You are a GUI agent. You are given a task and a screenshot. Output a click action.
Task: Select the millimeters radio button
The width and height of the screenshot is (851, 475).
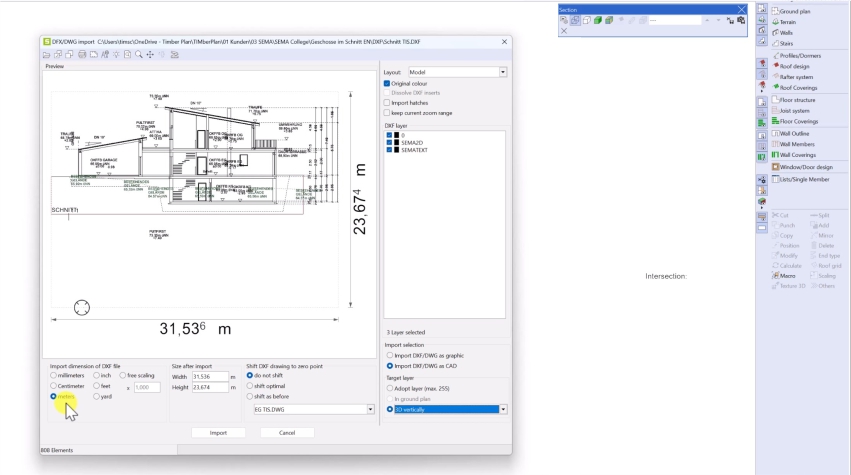pos(54,375)
